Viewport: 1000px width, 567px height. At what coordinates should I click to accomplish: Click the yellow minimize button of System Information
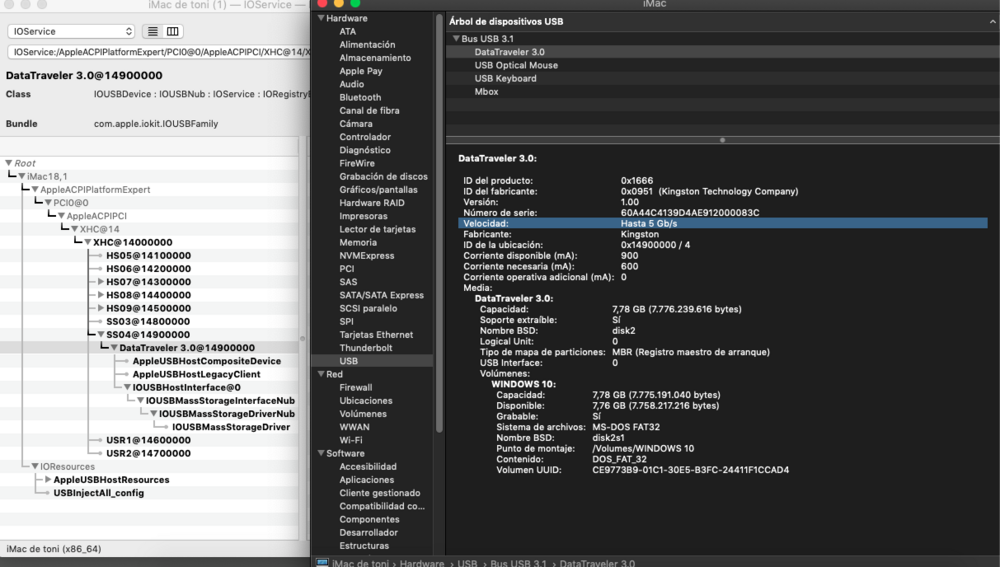(339, 4)
